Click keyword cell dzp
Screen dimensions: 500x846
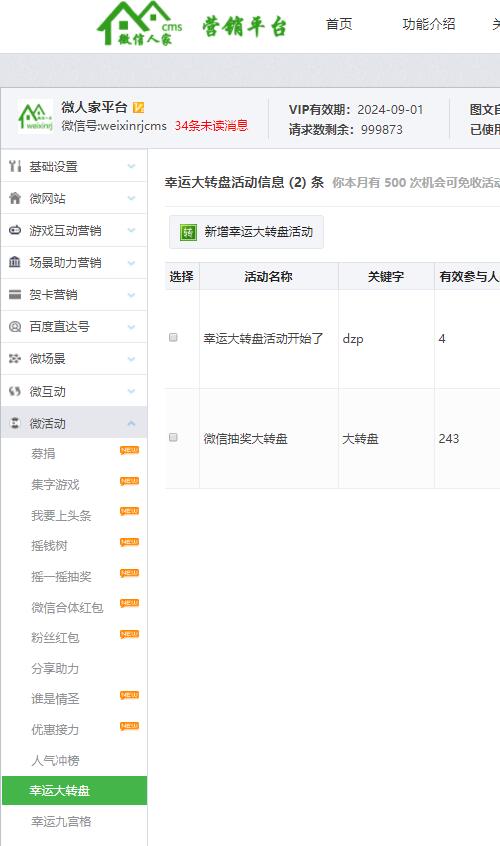pos(353,339)
